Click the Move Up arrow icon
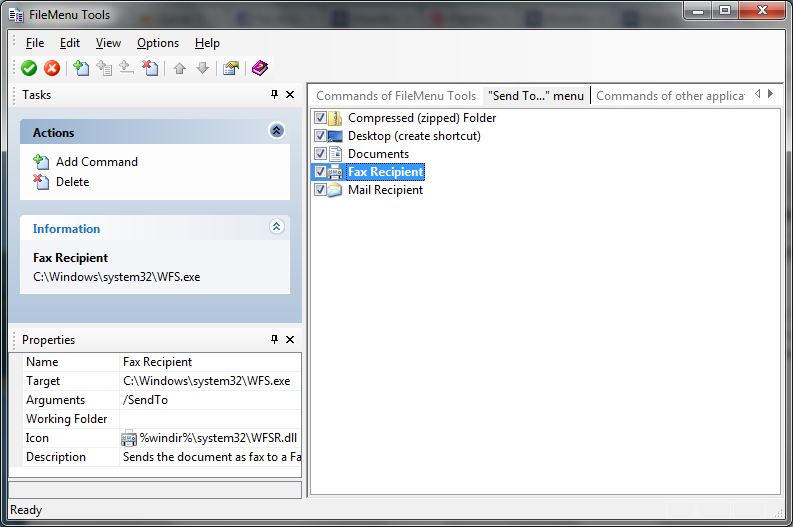 180,68
